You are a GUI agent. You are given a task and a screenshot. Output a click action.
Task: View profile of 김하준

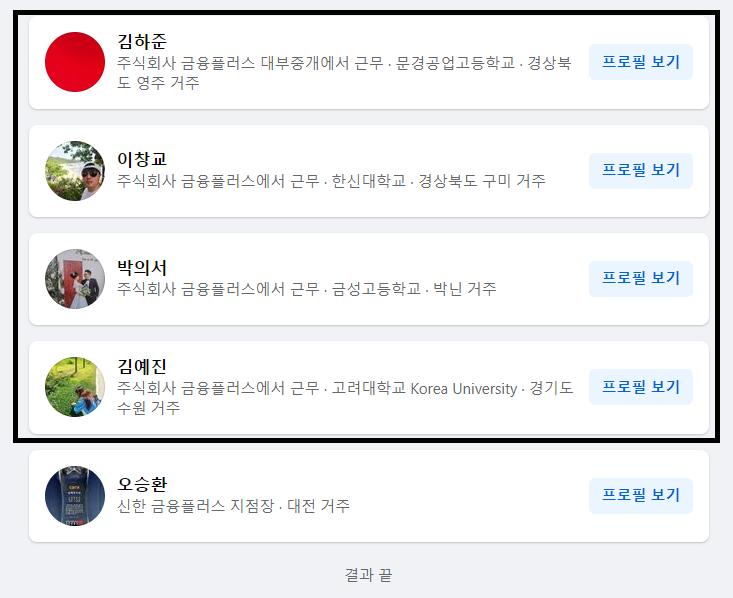(640, 62)
